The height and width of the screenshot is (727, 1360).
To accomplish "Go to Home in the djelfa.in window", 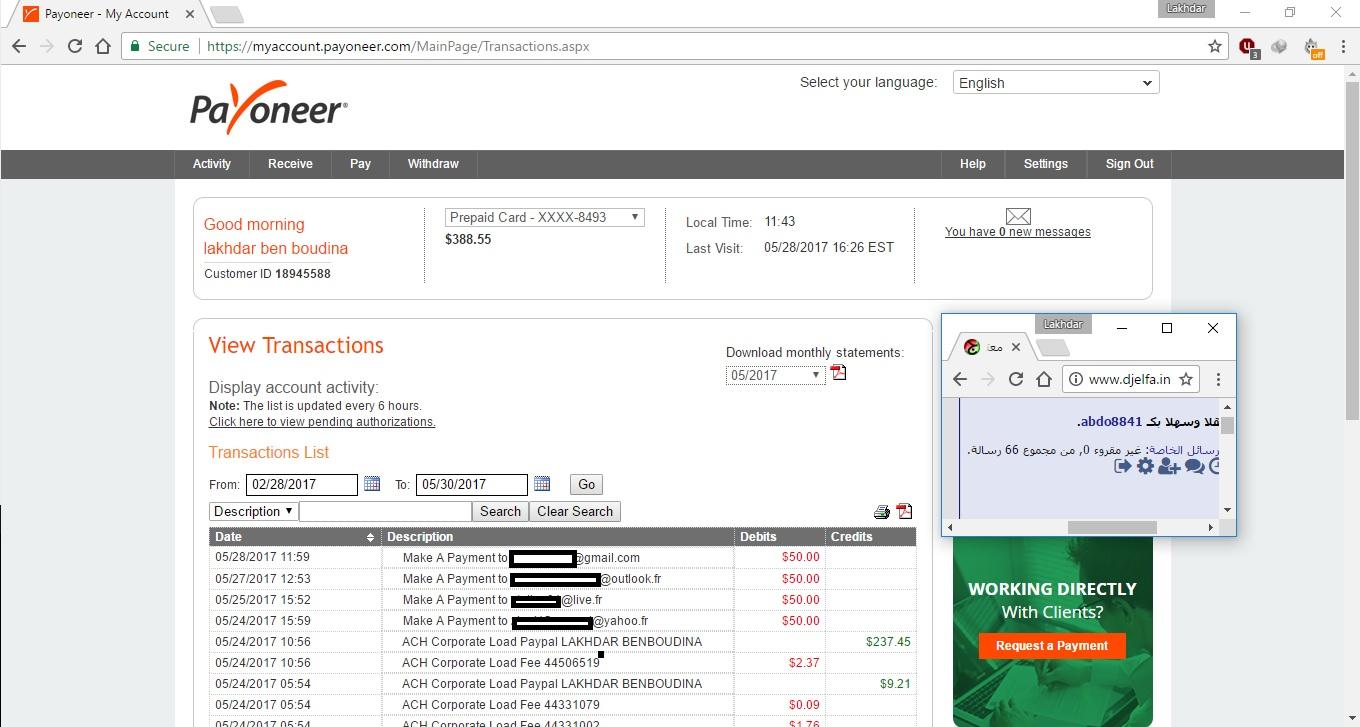I will (1044, 379).
